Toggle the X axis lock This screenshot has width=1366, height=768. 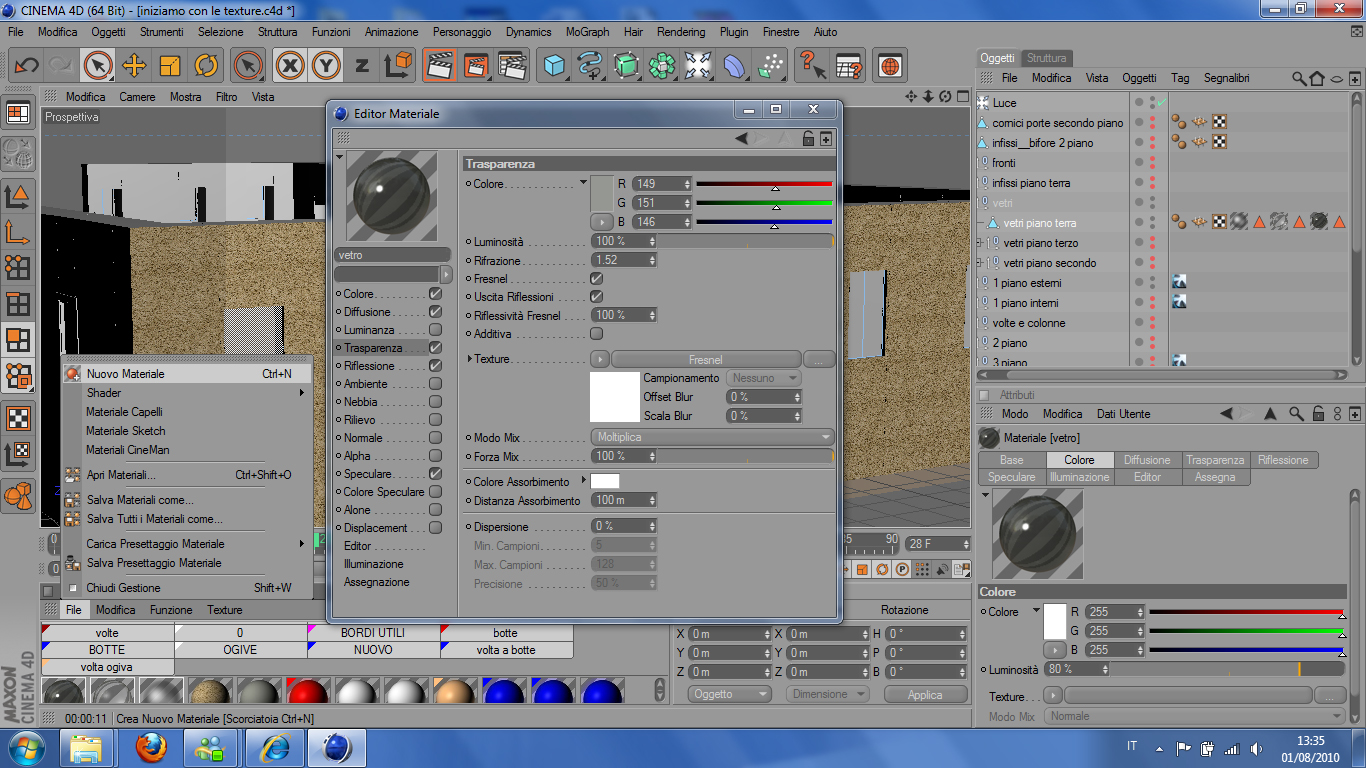click(290, 66)
